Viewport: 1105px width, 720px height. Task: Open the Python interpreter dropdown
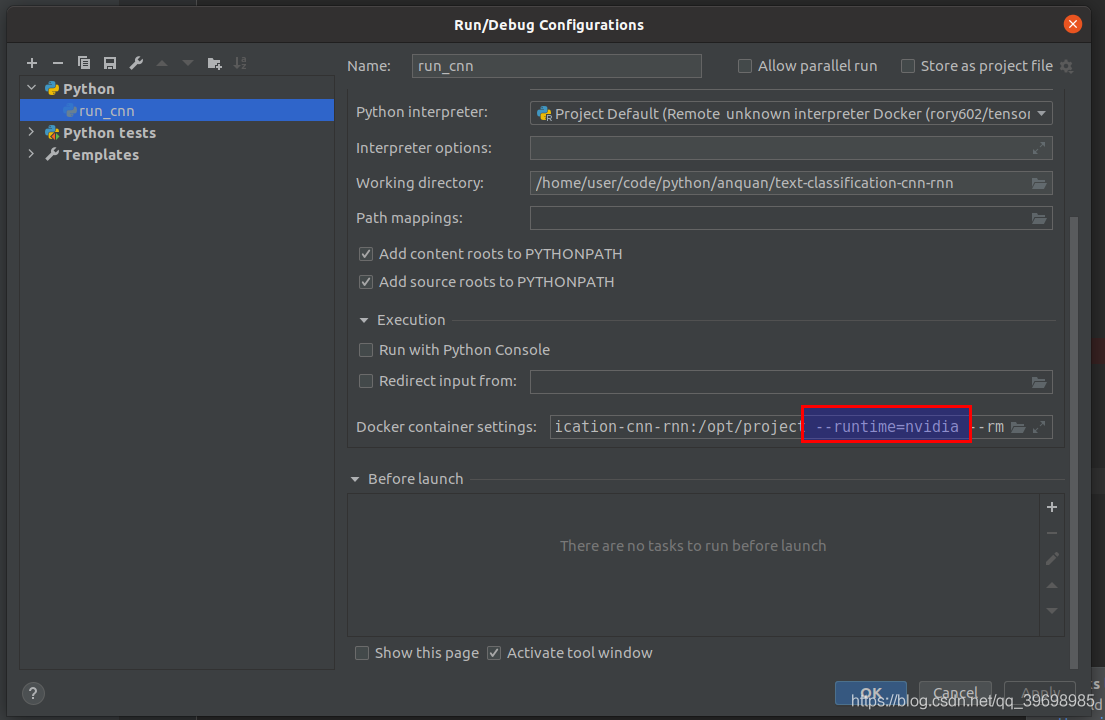(x=790, y=114)
